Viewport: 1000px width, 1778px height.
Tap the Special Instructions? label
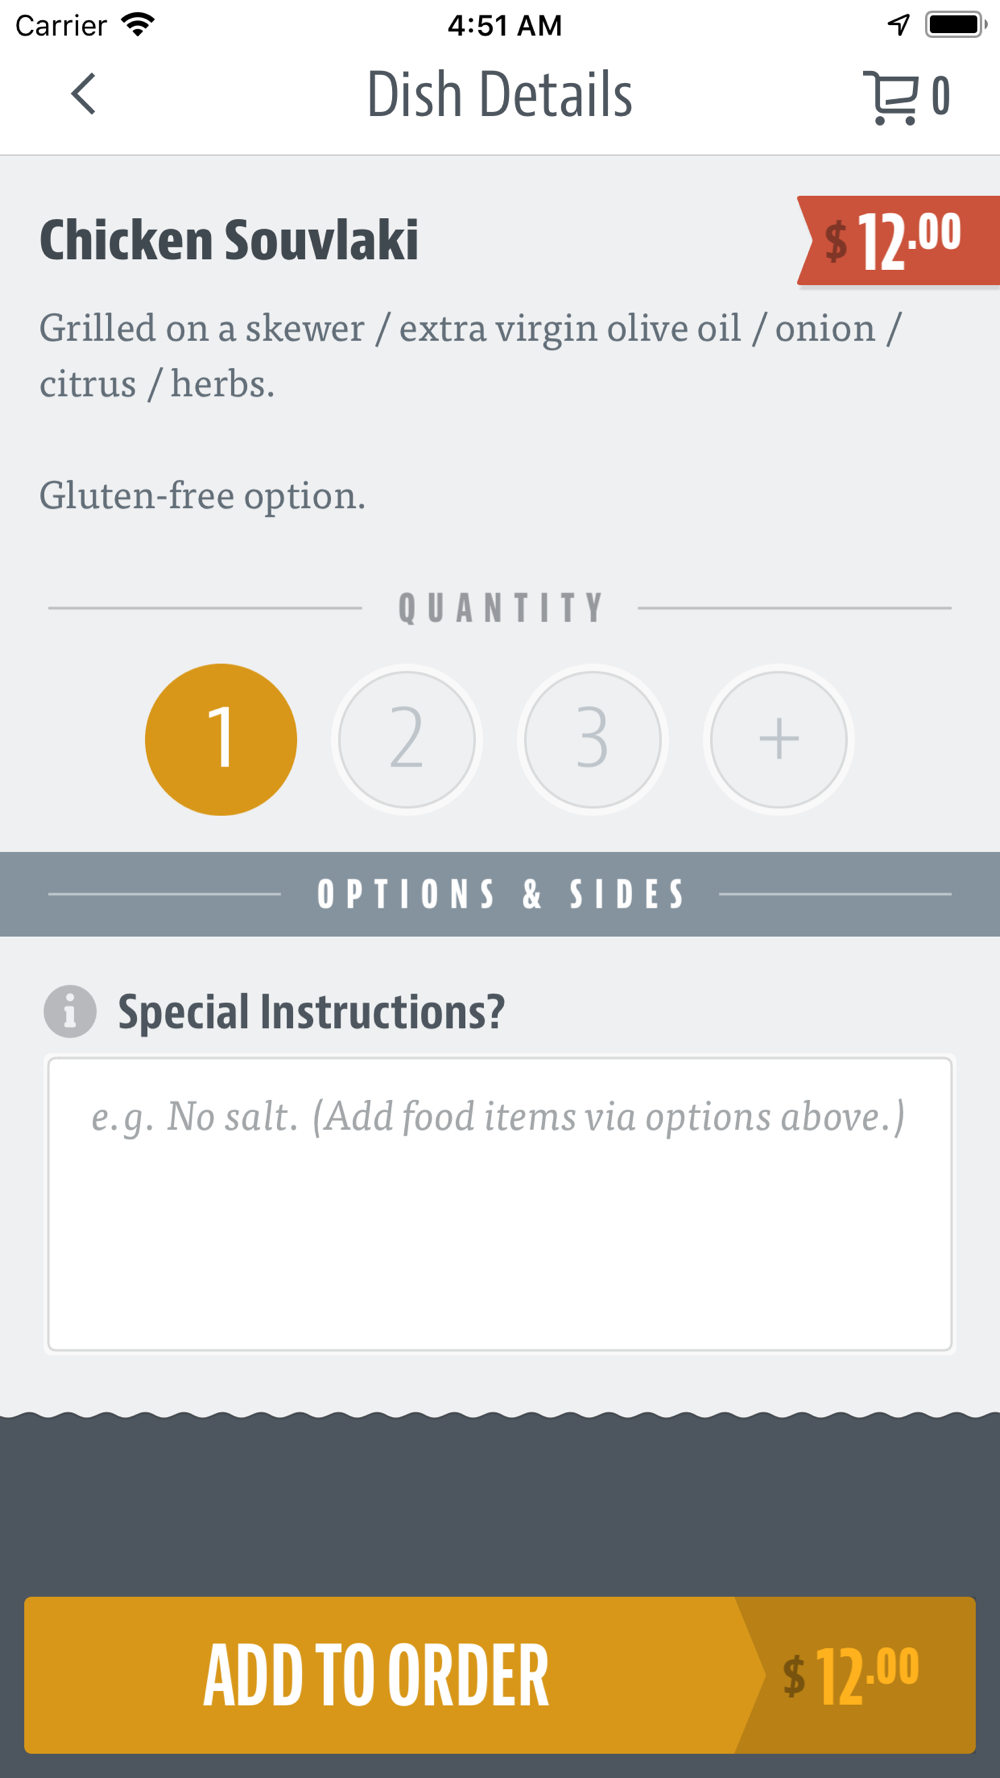[311, 1012]
